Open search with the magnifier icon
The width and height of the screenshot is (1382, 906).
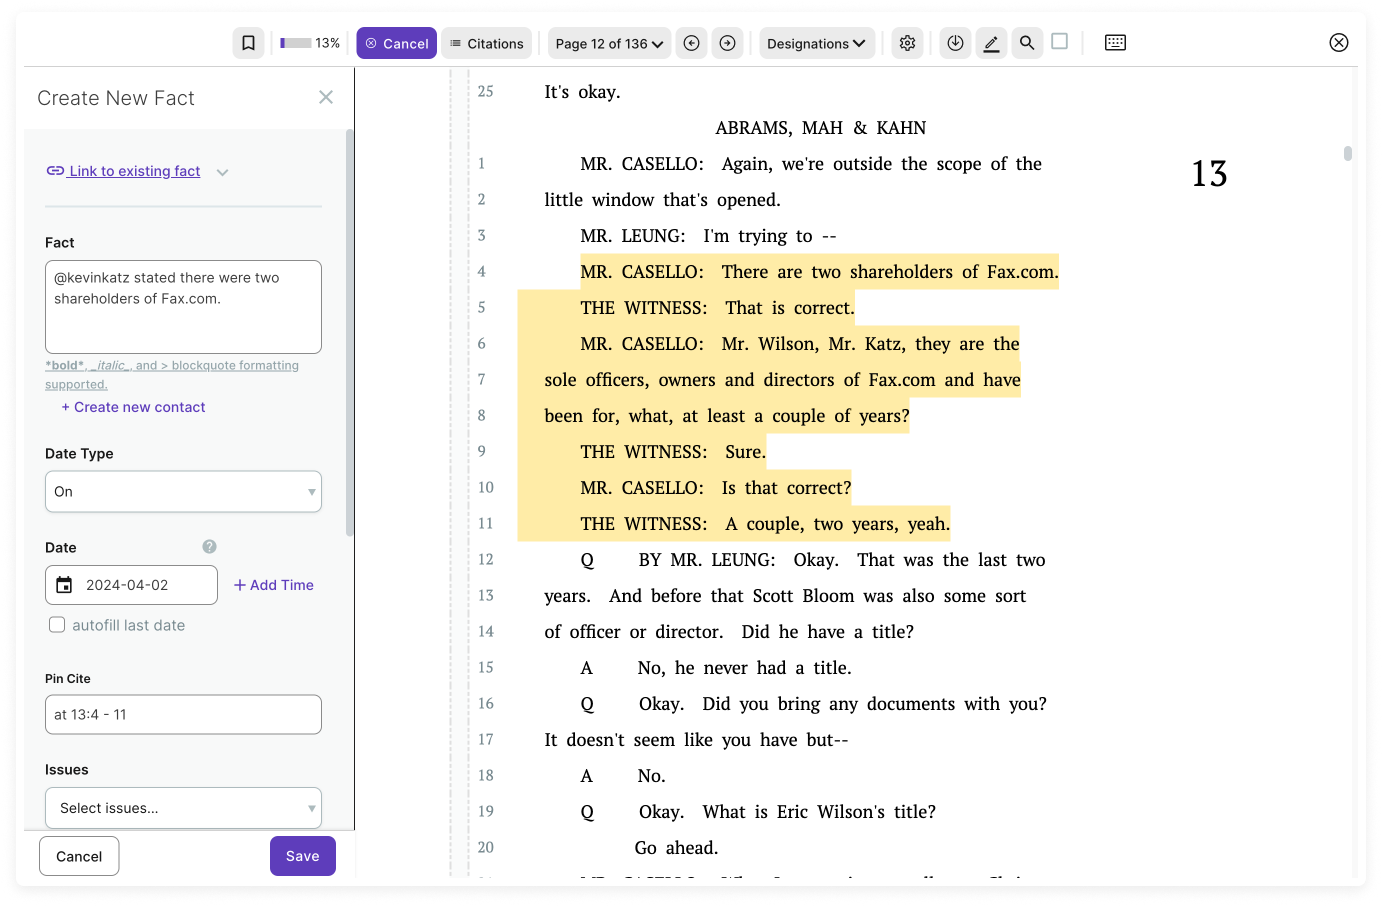1027,42
